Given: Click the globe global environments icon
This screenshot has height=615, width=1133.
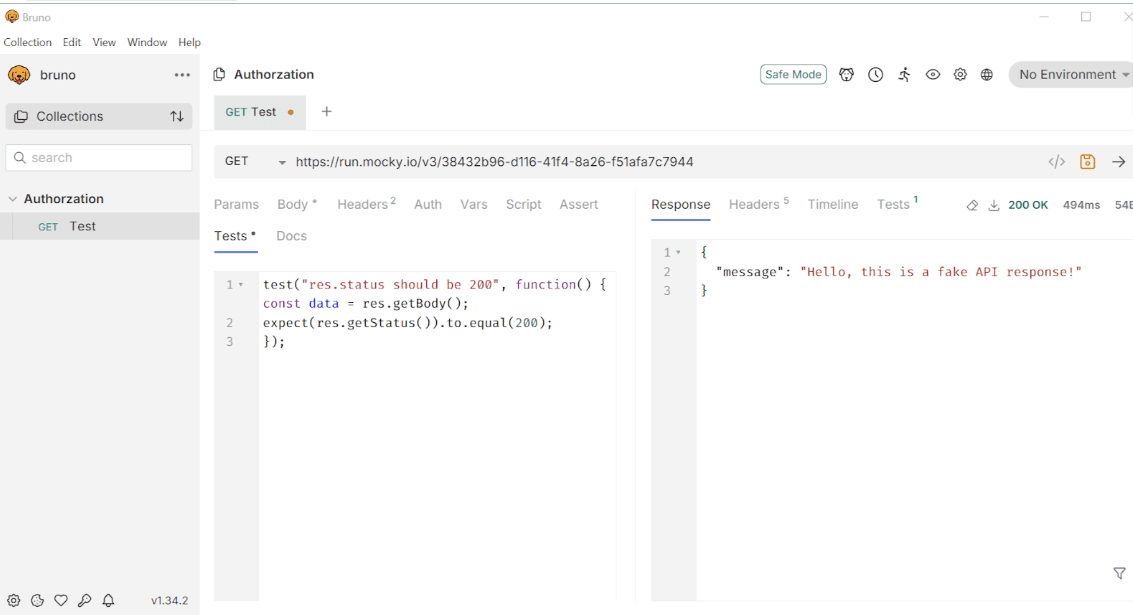Looking at the screenshot, I should [x=986, y=74].
